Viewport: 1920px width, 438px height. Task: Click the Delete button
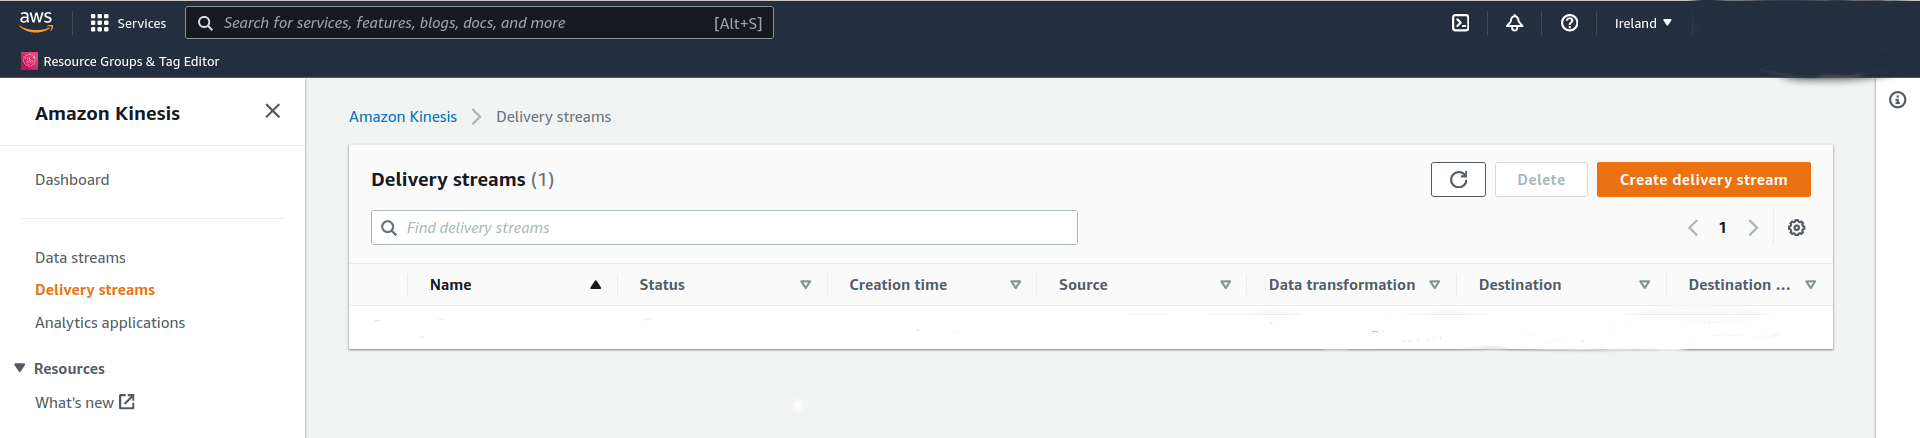(1541, 180)
